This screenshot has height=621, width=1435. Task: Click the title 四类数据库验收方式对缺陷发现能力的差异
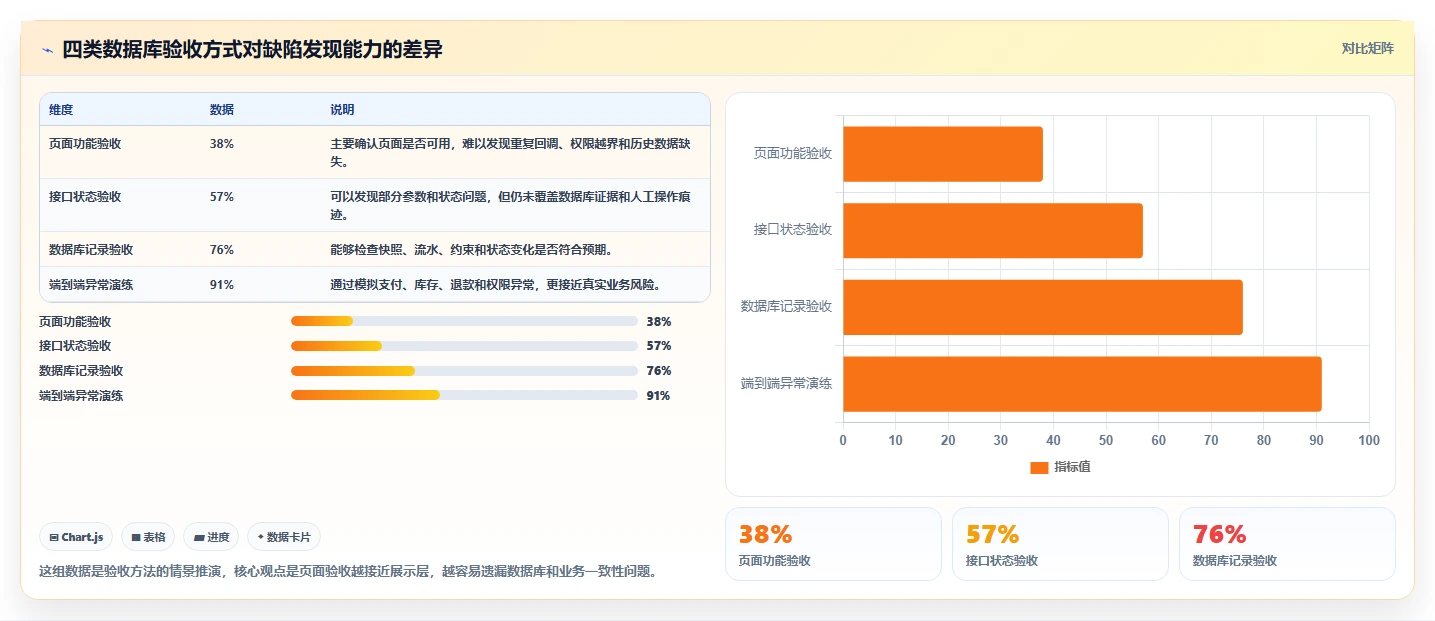pos(253,49)
